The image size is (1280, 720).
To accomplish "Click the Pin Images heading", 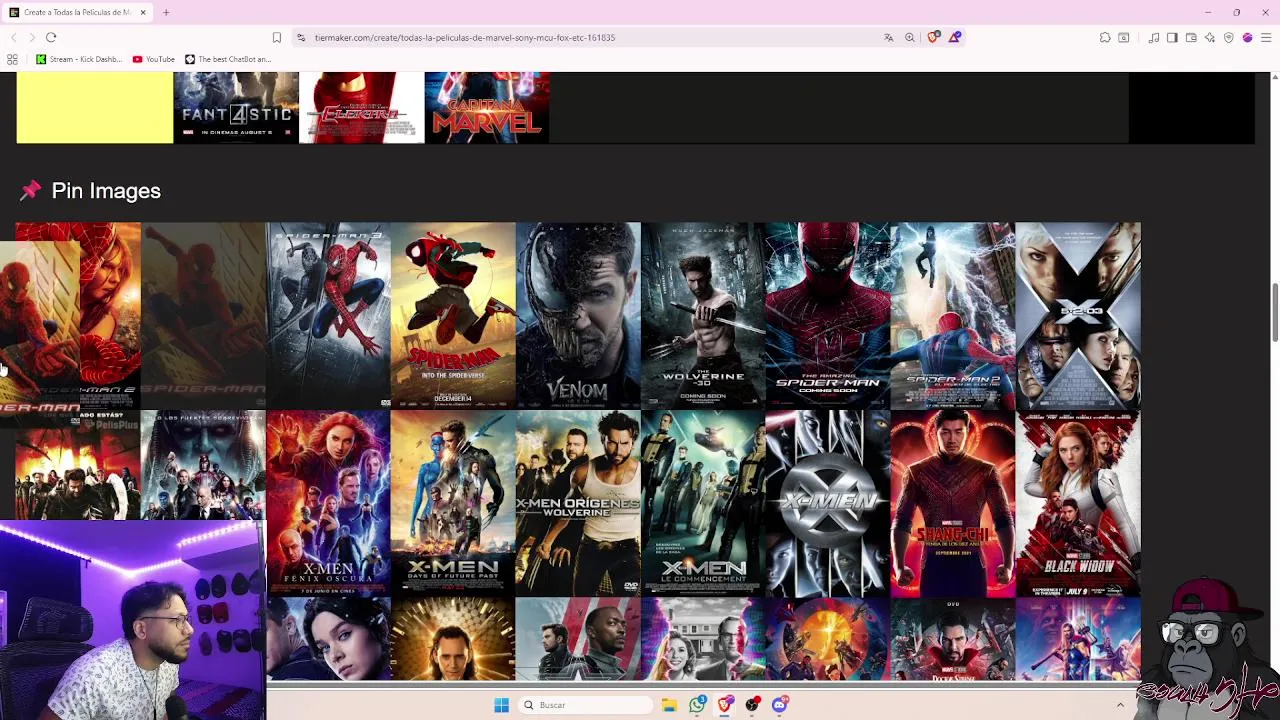I will [105, 191].
